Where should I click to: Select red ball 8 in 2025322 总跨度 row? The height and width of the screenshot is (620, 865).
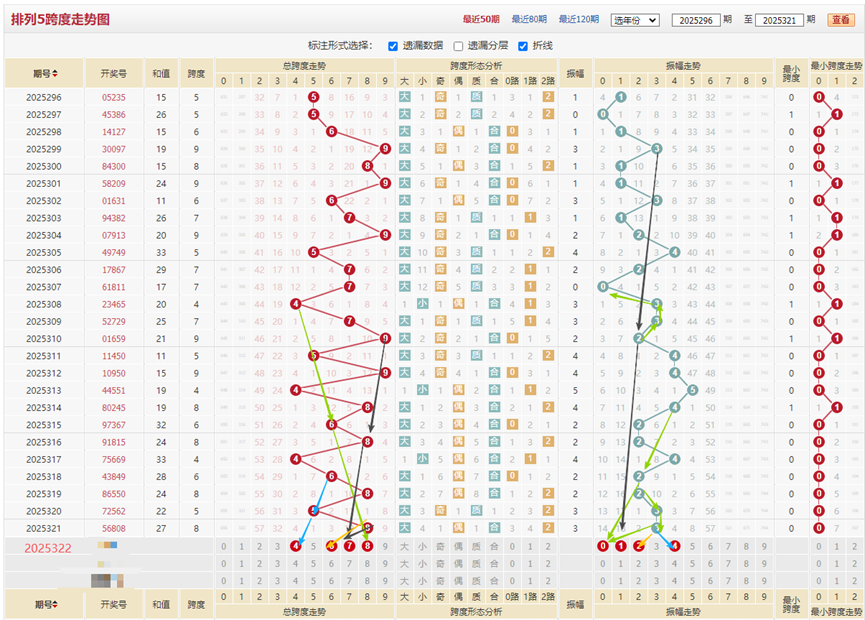click(x=367, y=546)
